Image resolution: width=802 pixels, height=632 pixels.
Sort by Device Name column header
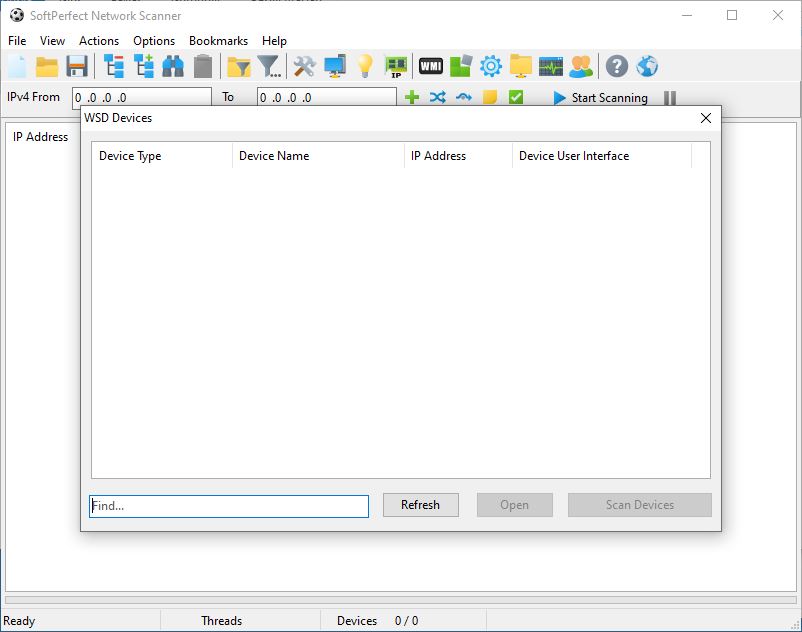point(318,155)
